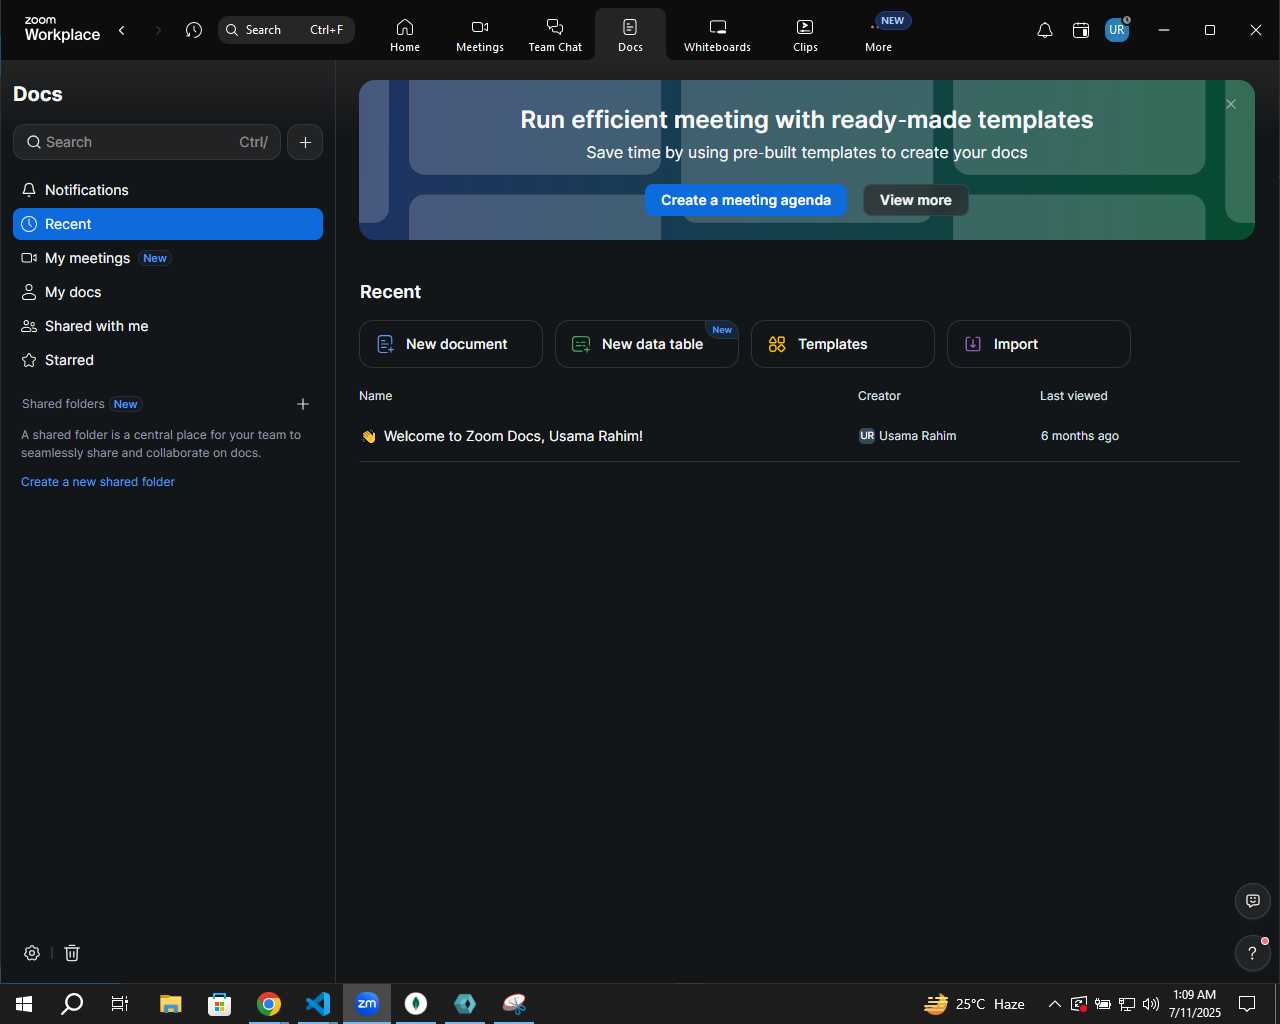Open File Explorer from the taskbar

click(171, 1004)
